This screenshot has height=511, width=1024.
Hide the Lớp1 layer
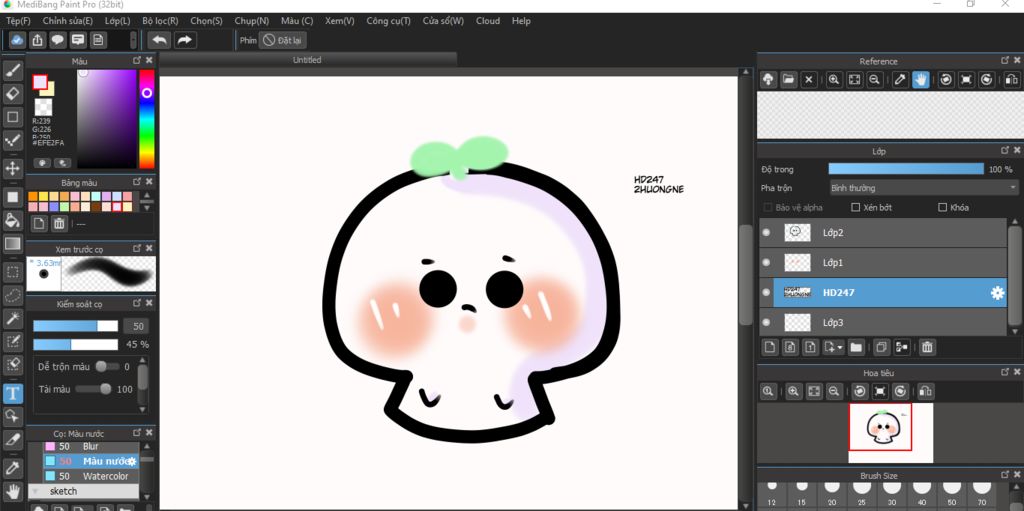[767, 263]
